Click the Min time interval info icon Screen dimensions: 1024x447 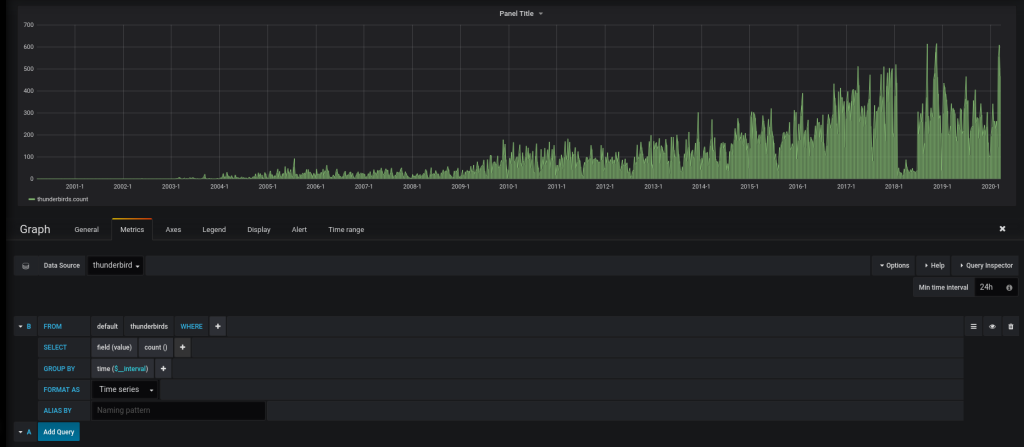coord(1009,288)
